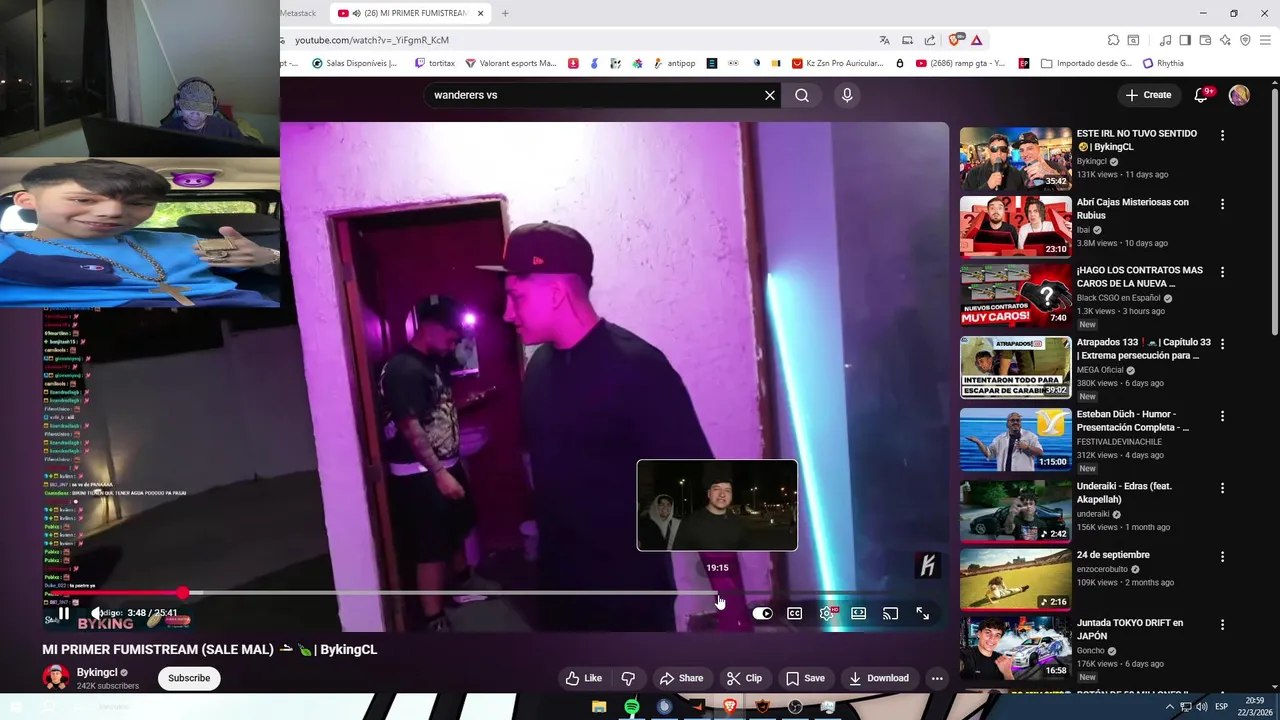This screenshot has height=720, width=1280.
Task: Open the browser extensions puzzle icon
Action: (1113, 40)
